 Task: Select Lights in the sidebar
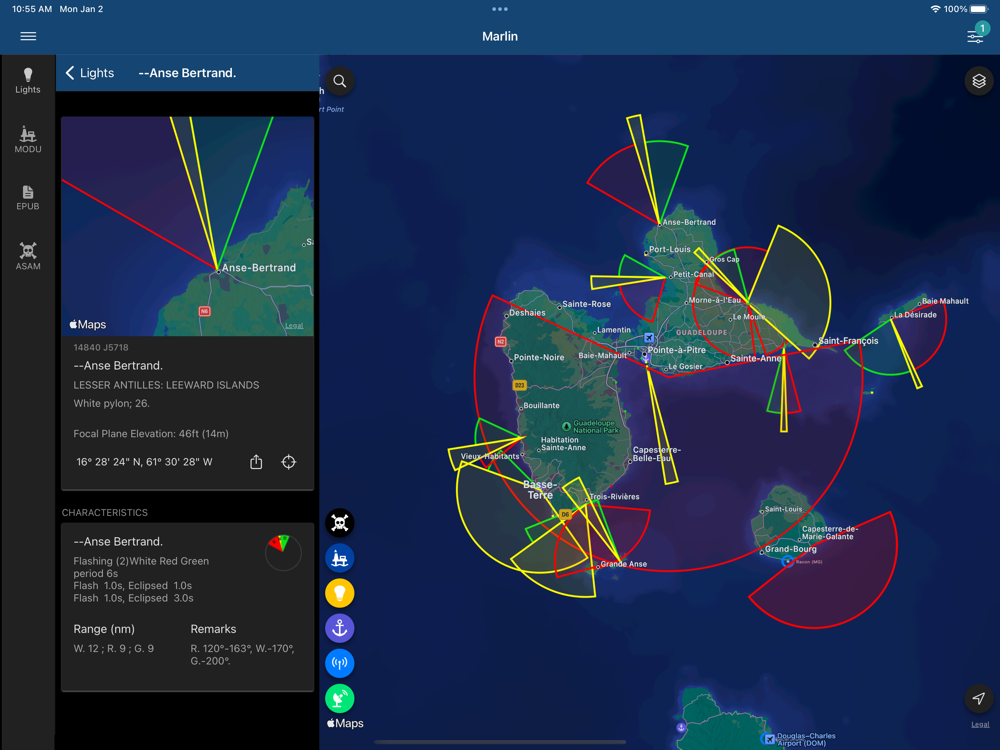tap(27, 81)
